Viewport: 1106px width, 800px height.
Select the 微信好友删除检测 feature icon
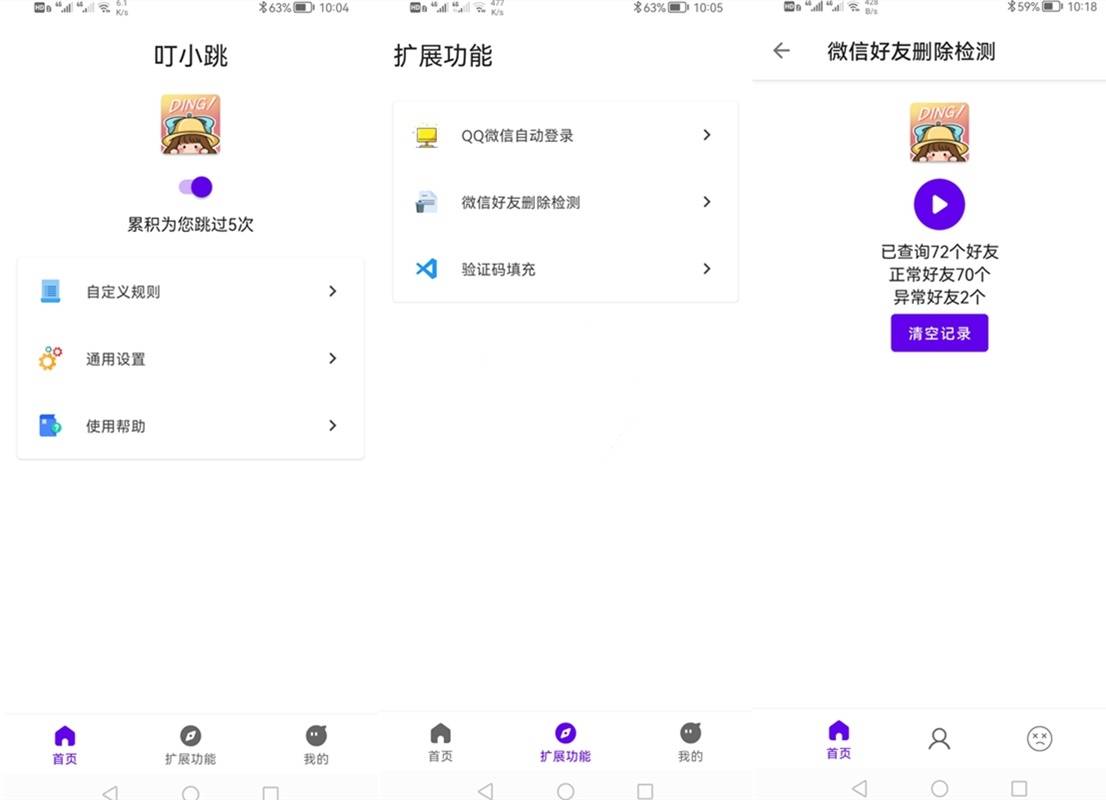[x=425, y=202]
